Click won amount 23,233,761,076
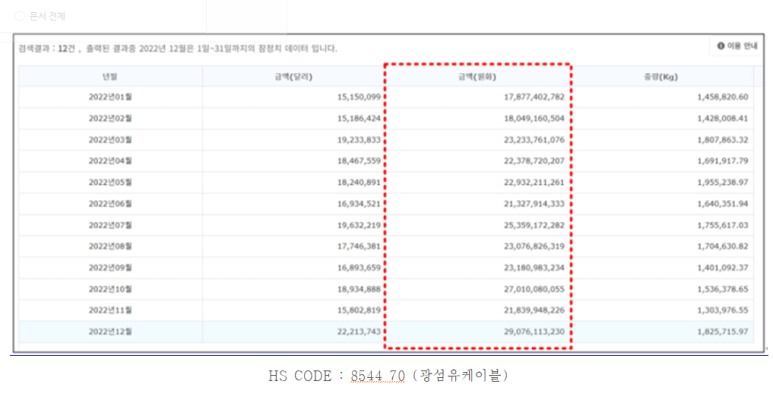The image size is (773, 394). [x=534, y=140]
